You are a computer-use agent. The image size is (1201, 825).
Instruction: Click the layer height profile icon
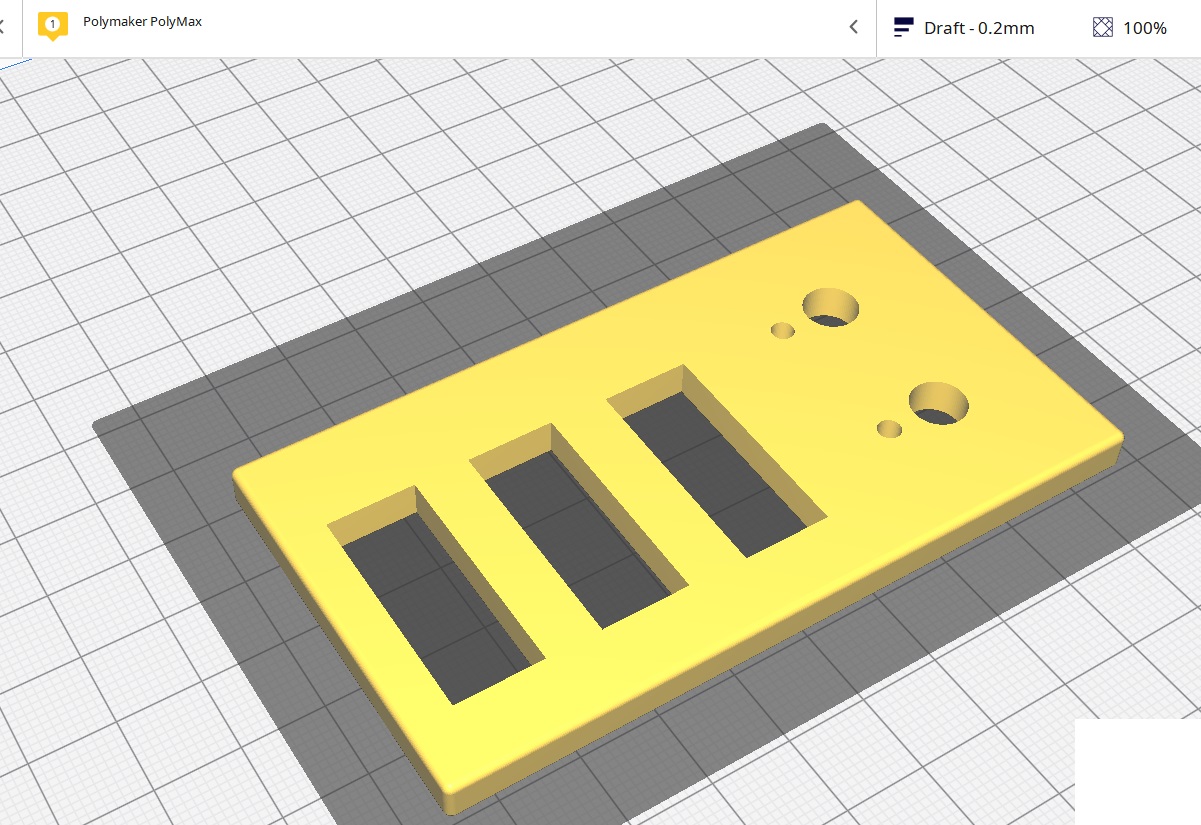tap(903, 27)
